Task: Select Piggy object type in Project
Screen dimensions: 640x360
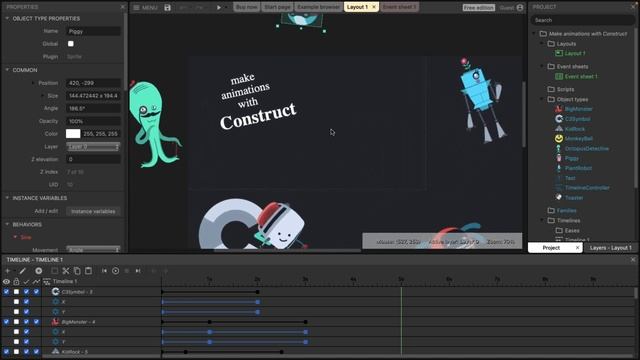Action: point(571,158)
